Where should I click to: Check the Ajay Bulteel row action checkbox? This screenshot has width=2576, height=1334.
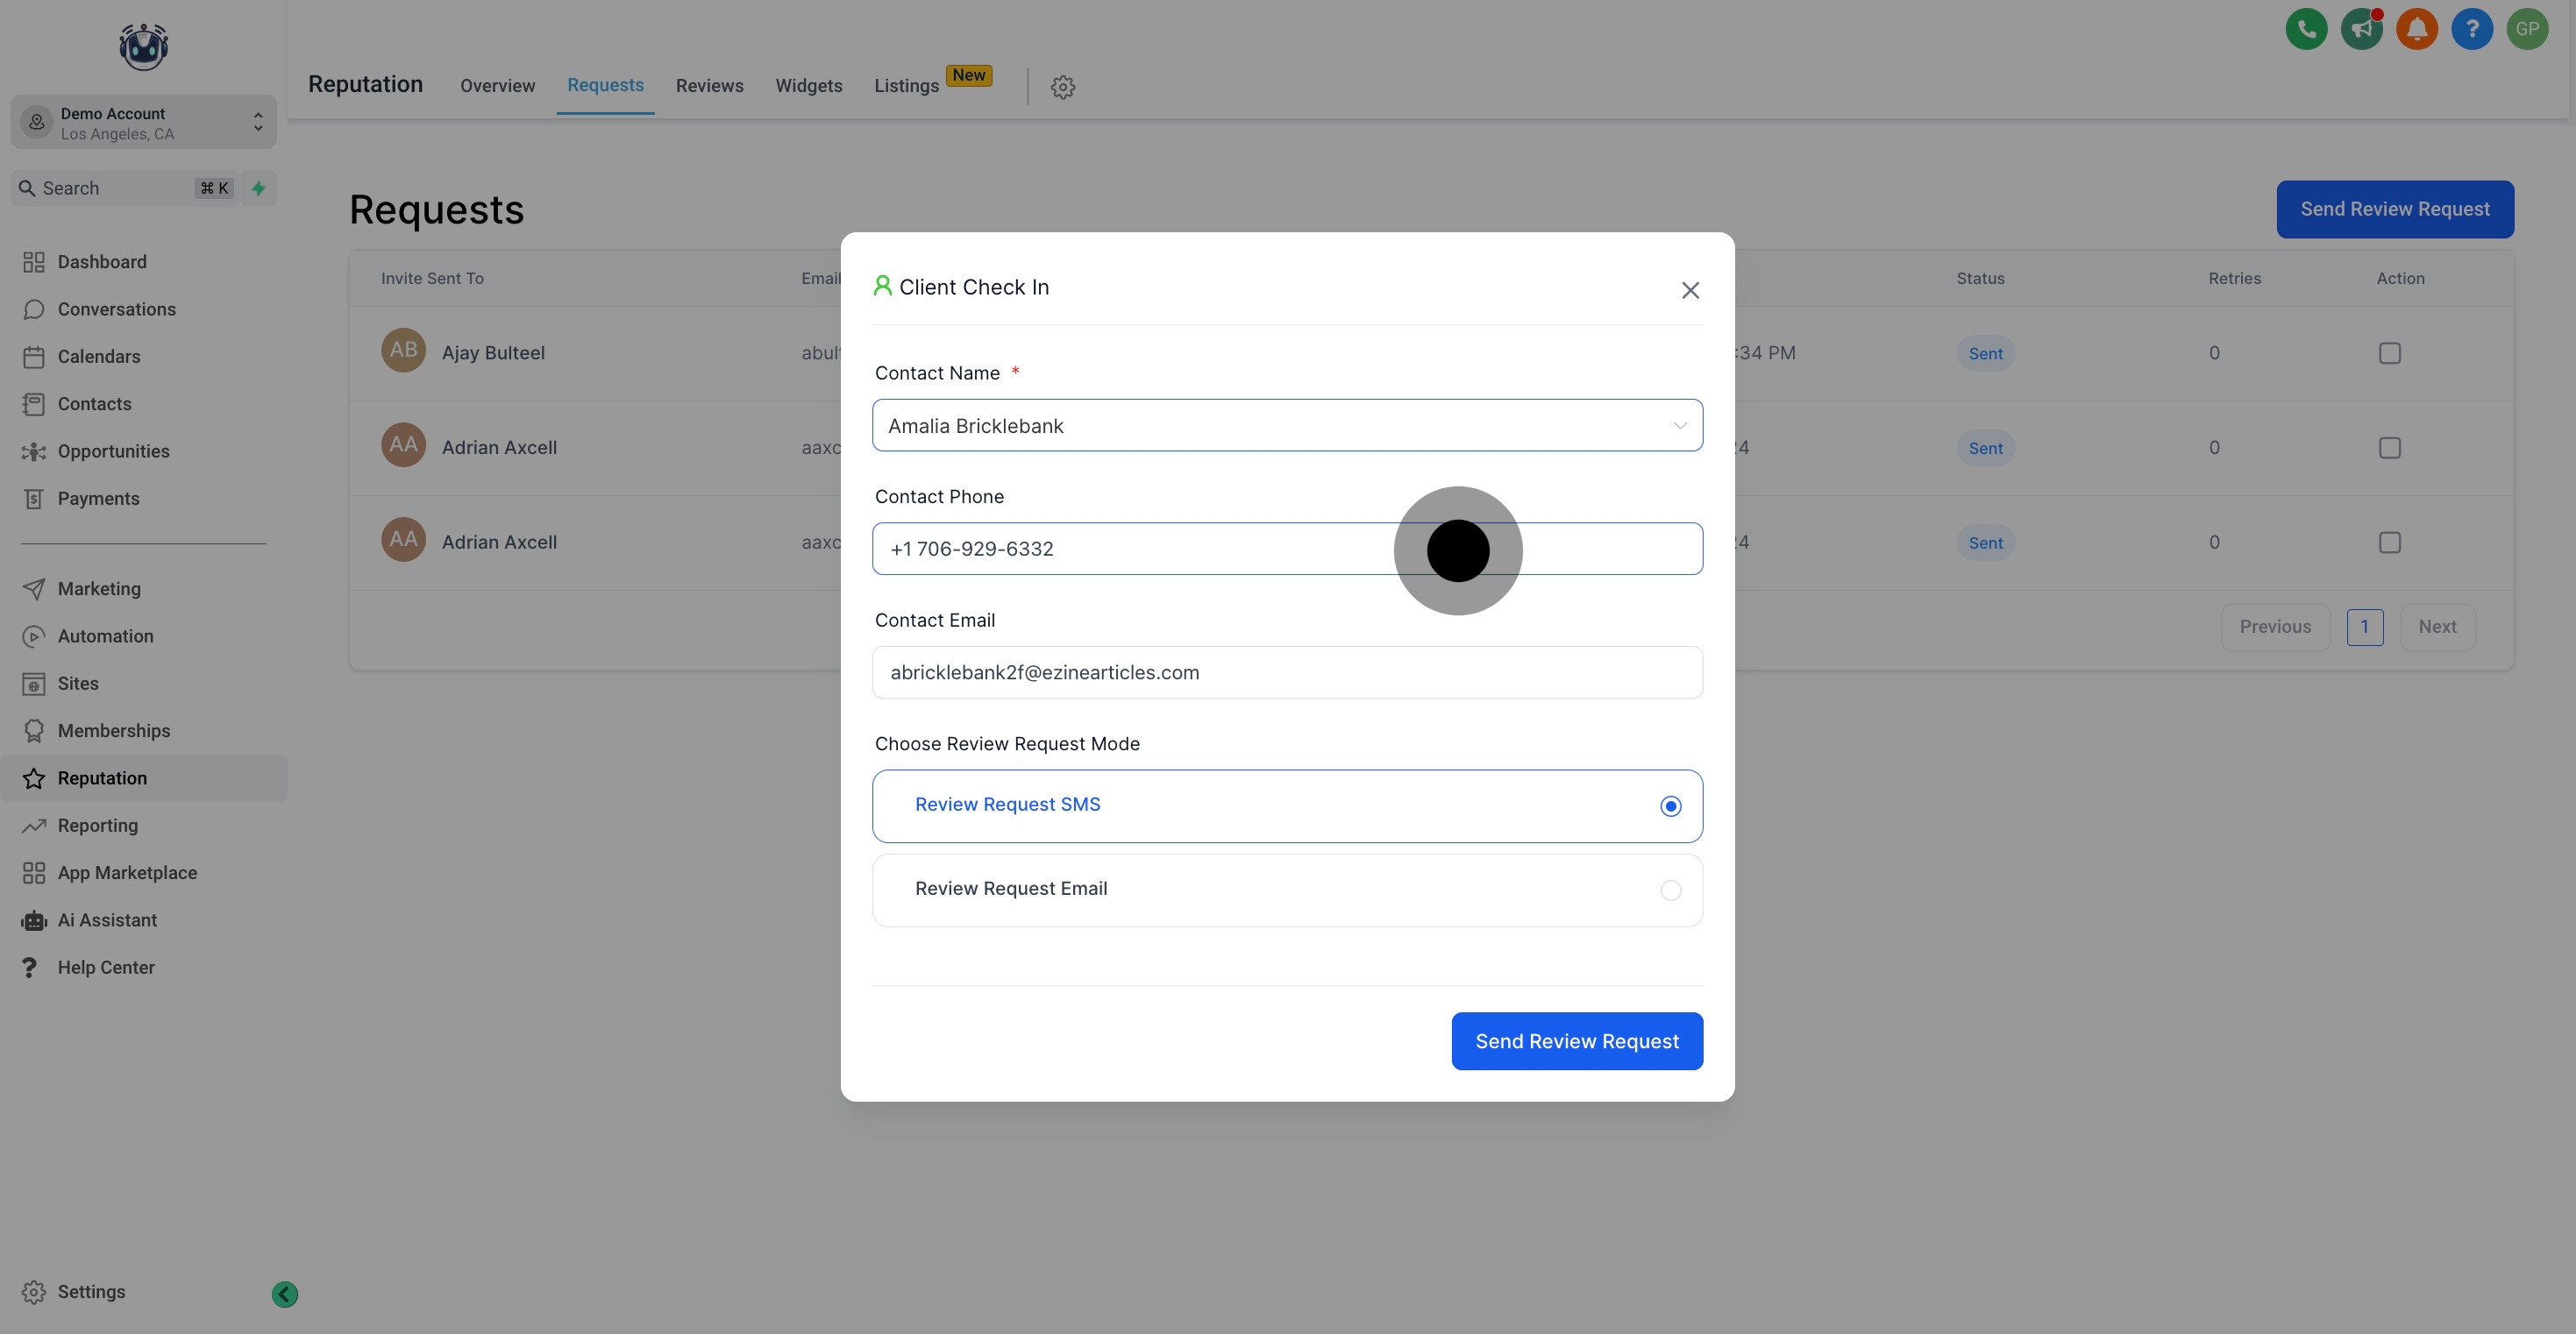(2389, 353)
